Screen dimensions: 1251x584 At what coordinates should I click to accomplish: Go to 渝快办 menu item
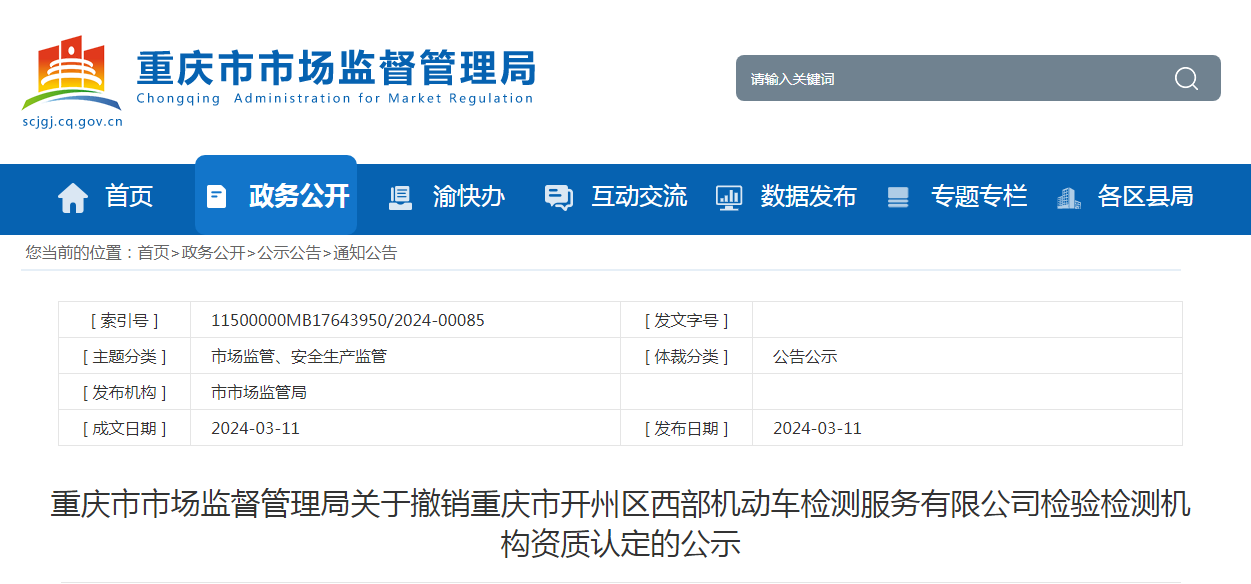tap(469, 196)
